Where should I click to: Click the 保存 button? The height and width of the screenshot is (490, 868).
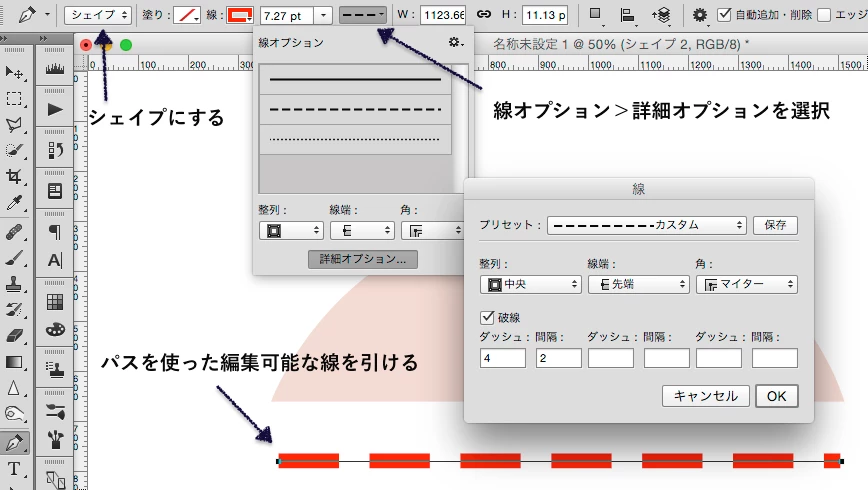[775, 225]
